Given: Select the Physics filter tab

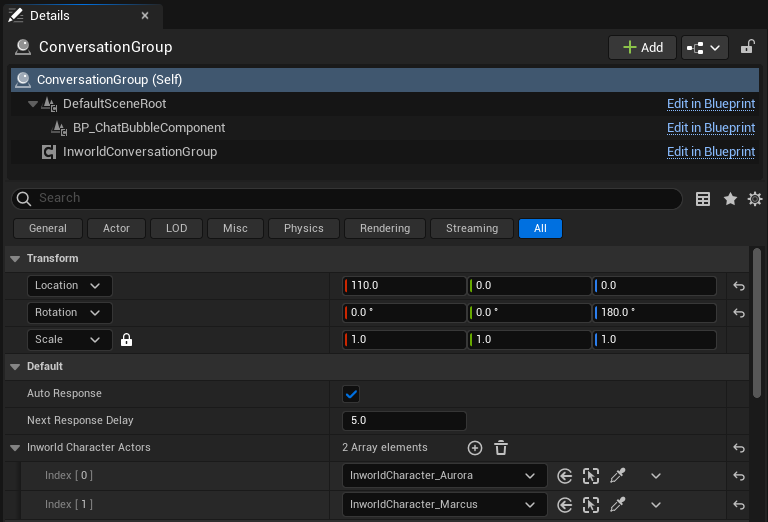Looking at the screenshot, I should pyautogui.click(x=303, y=229).
